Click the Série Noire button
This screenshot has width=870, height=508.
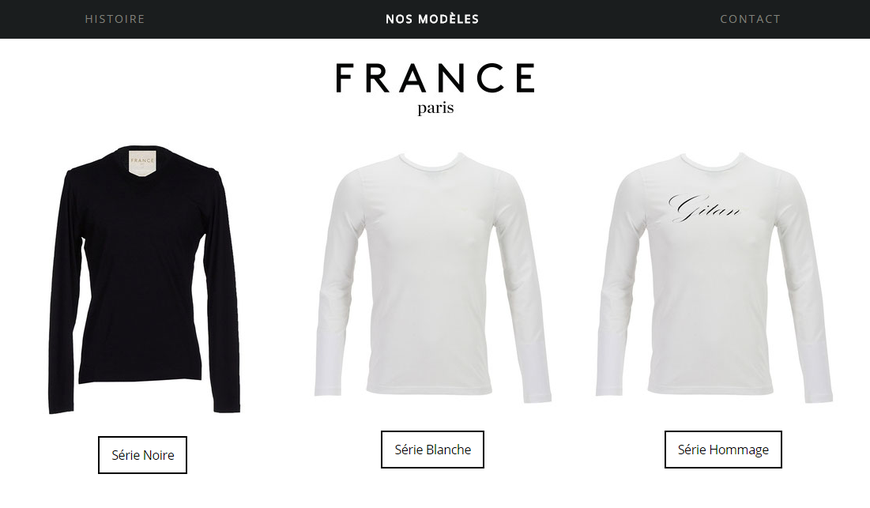click(x=143, y=455)
